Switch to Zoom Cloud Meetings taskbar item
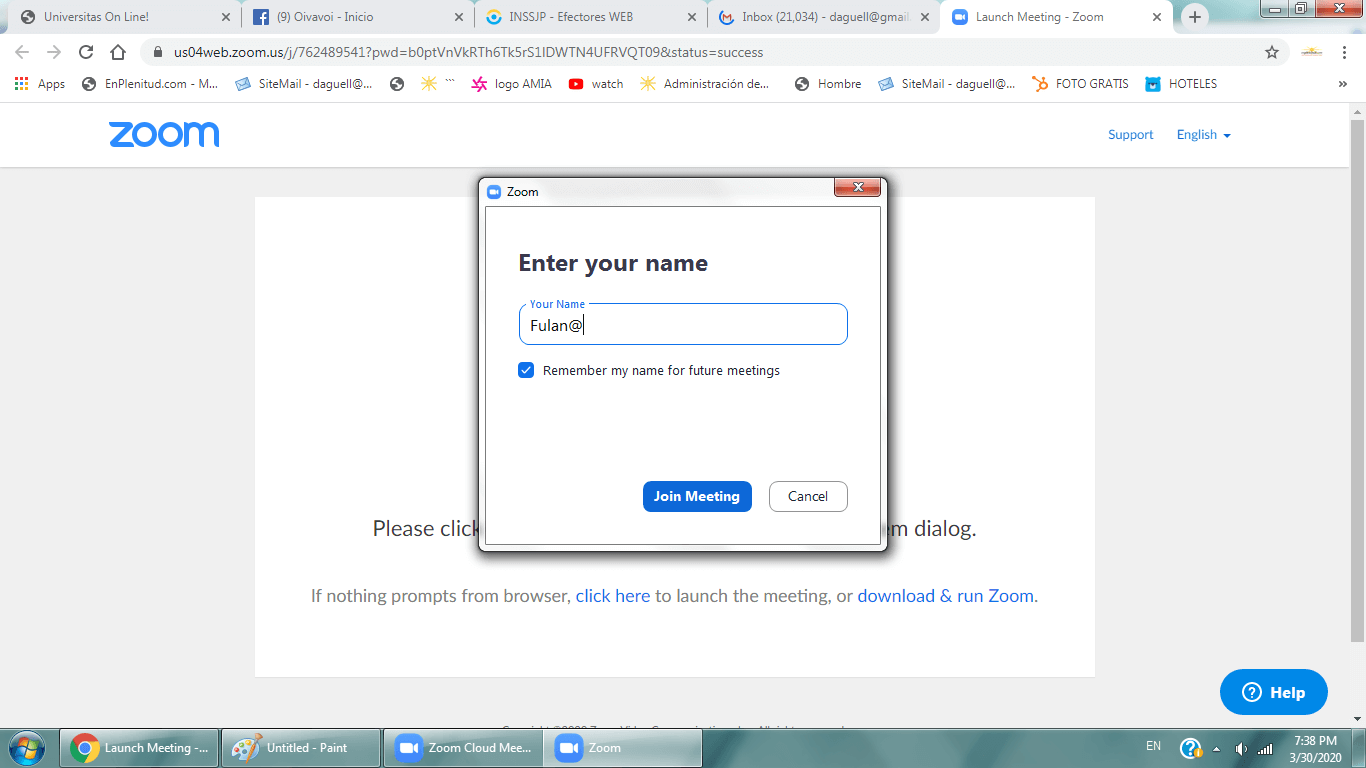Image resolution: width=1366 pixels, height=768 pixels. (463, 748)
